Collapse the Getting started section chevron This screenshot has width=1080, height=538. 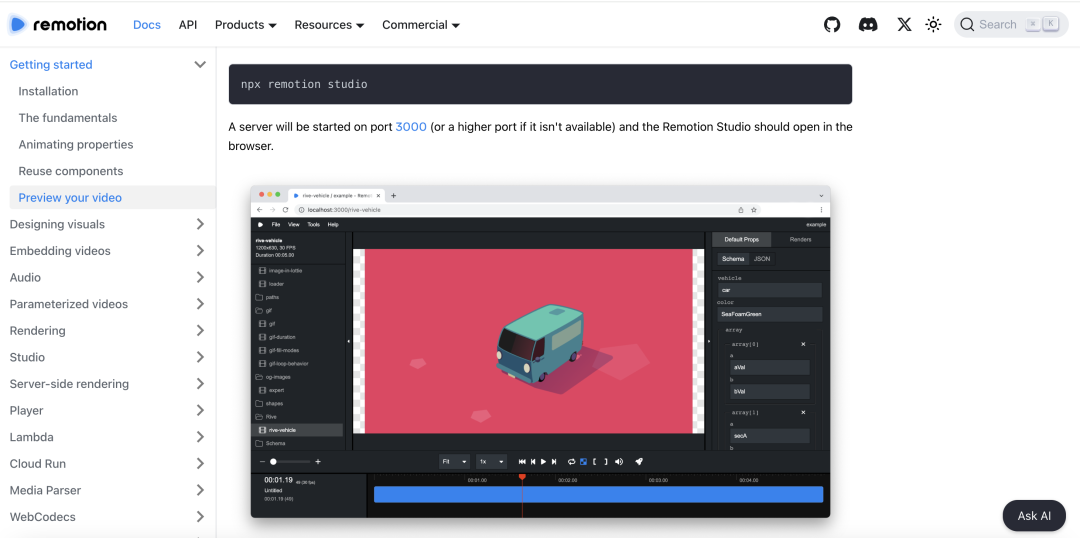200,65
